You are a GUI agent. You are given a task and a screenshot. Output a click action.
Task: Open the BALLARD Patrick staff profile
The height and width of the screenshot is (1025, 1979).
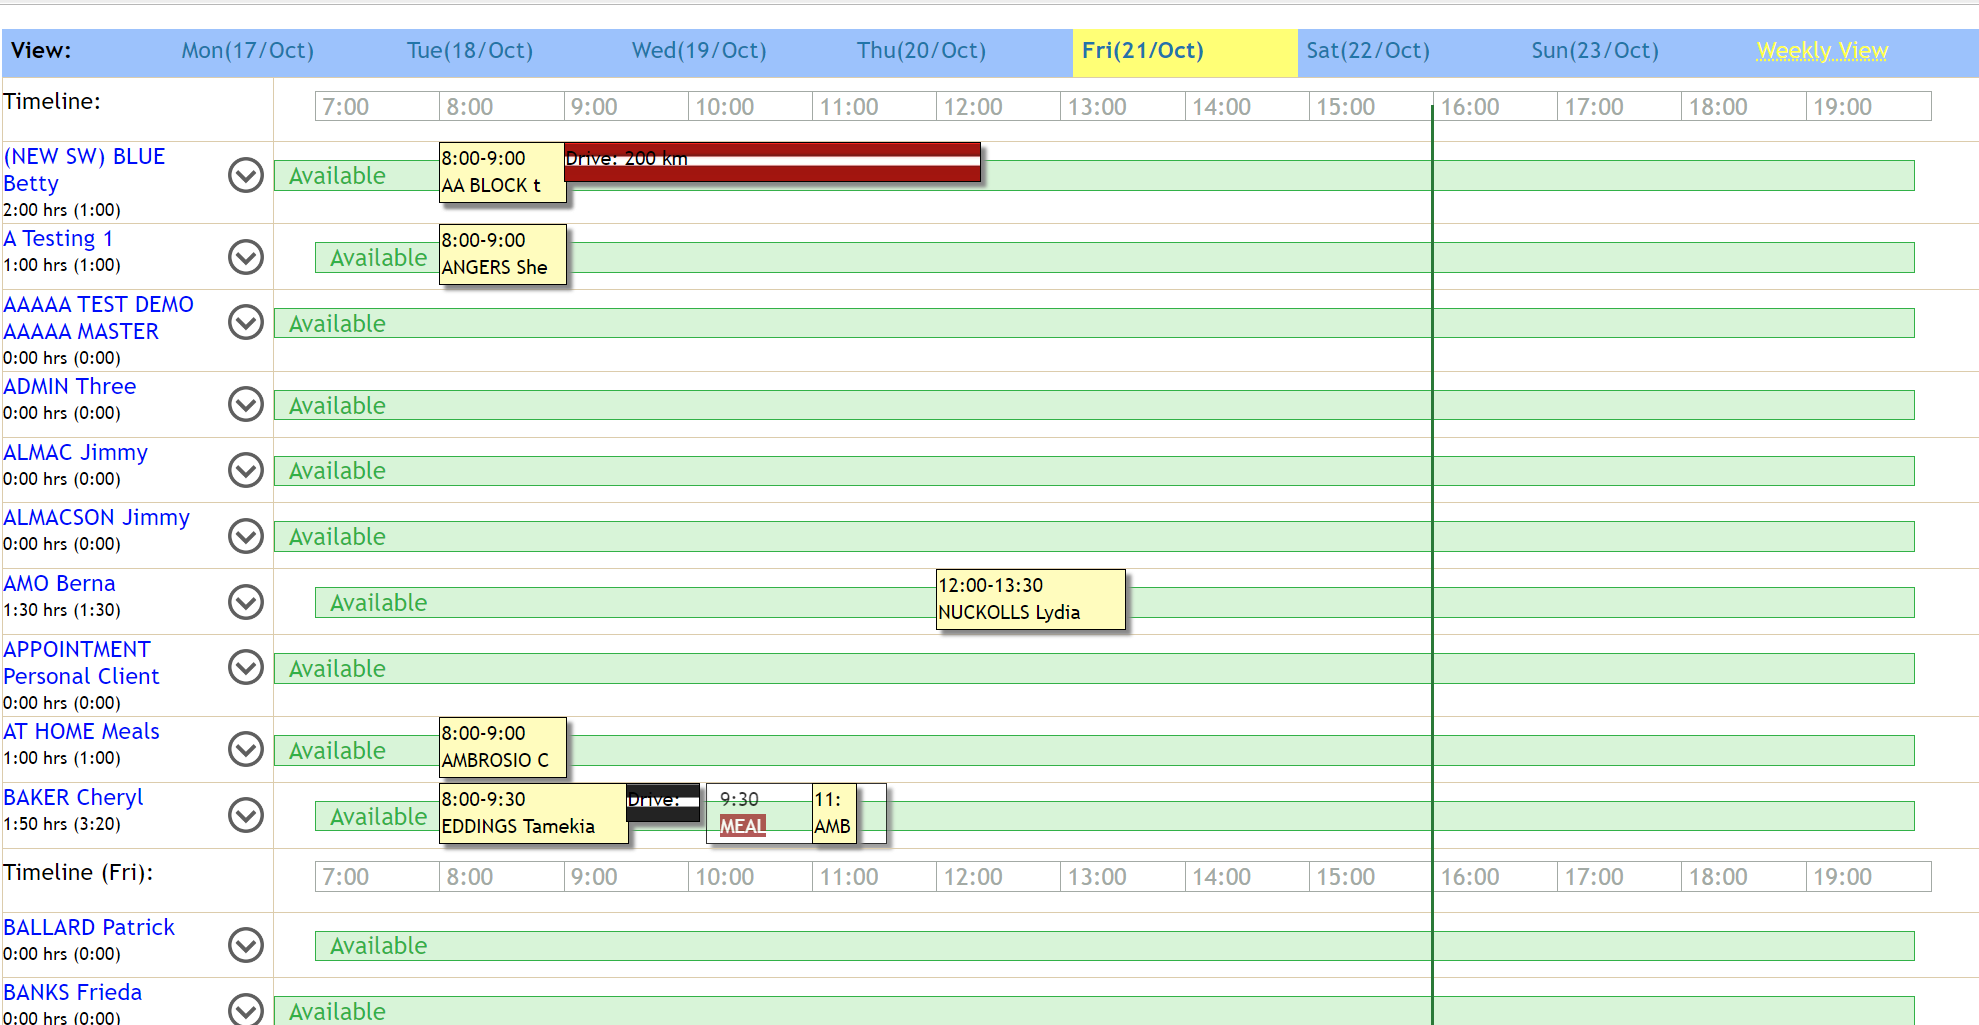coord(89,927)
